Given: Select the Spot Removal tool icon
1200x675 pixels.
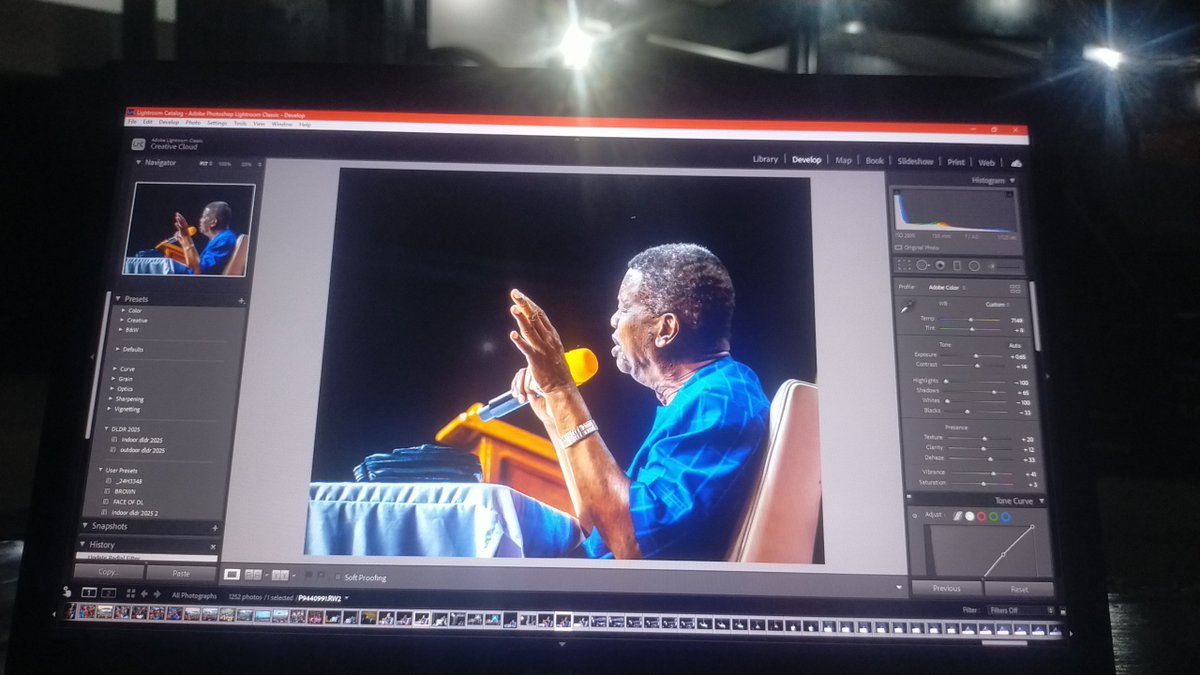Looking at the screenshot, I should click(x=922, y=265).
